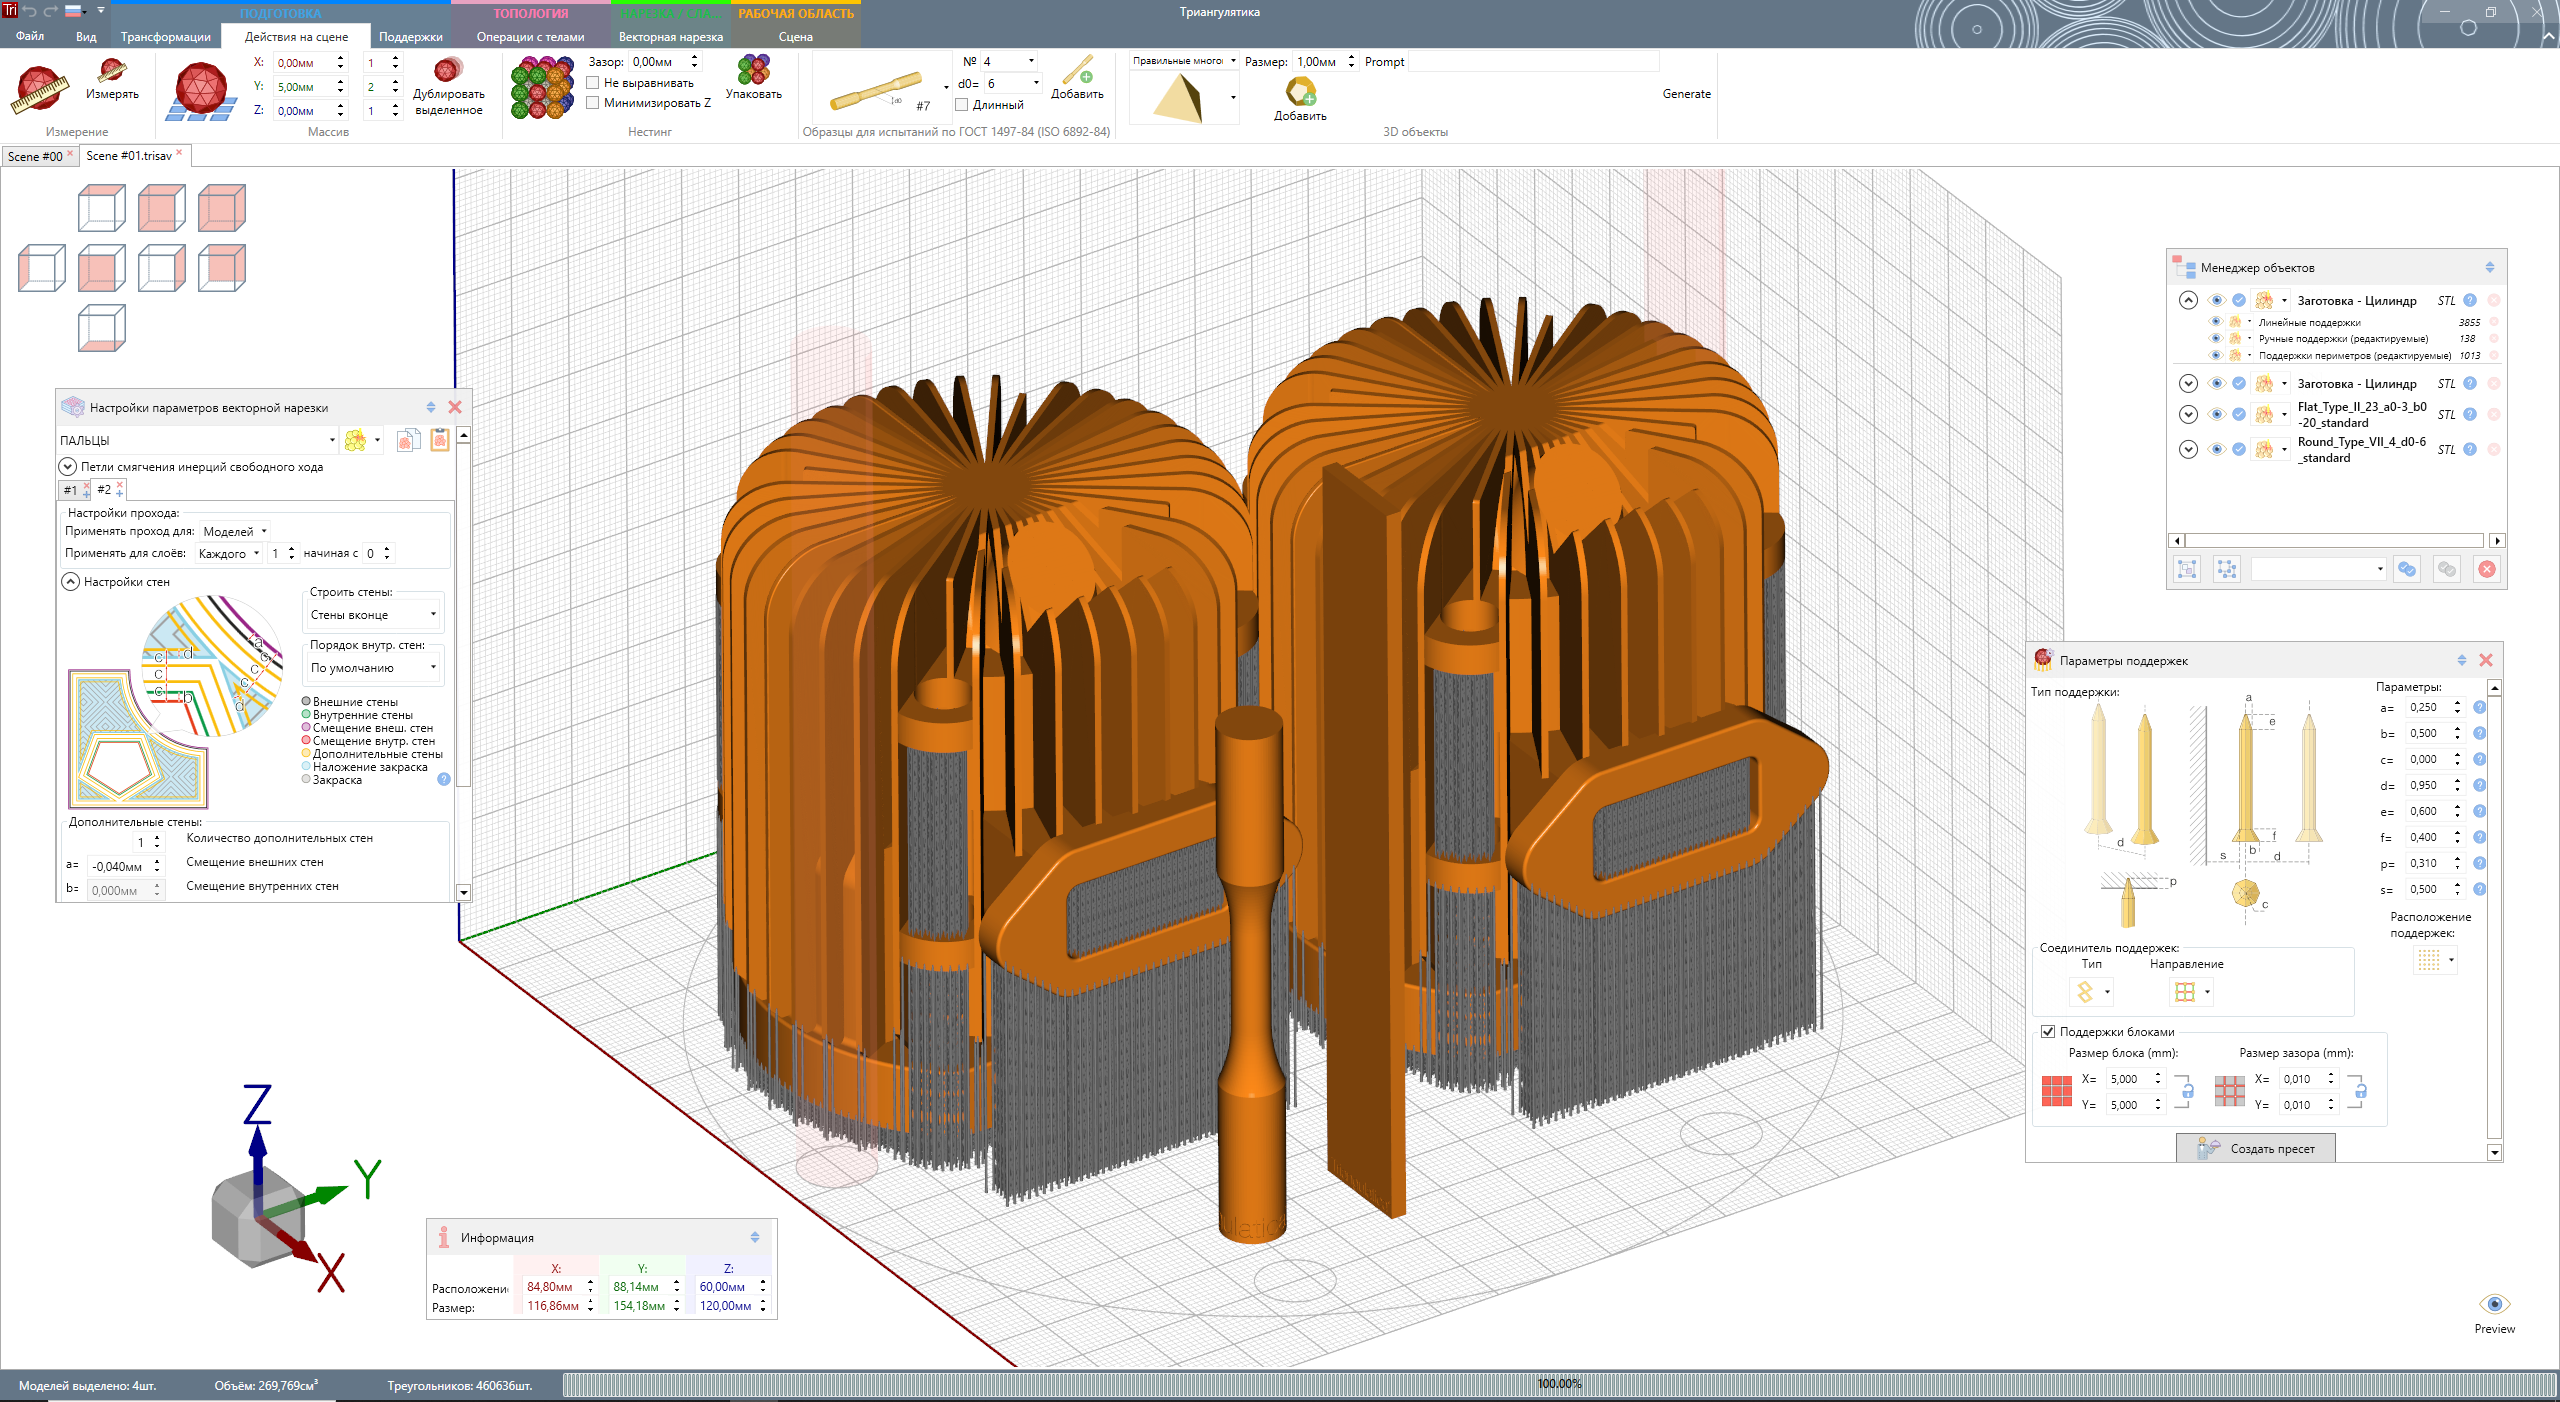Click select-all objects icon in object manager
This screenshot has height=1402, width=2560.
(x=2187, y=569)
